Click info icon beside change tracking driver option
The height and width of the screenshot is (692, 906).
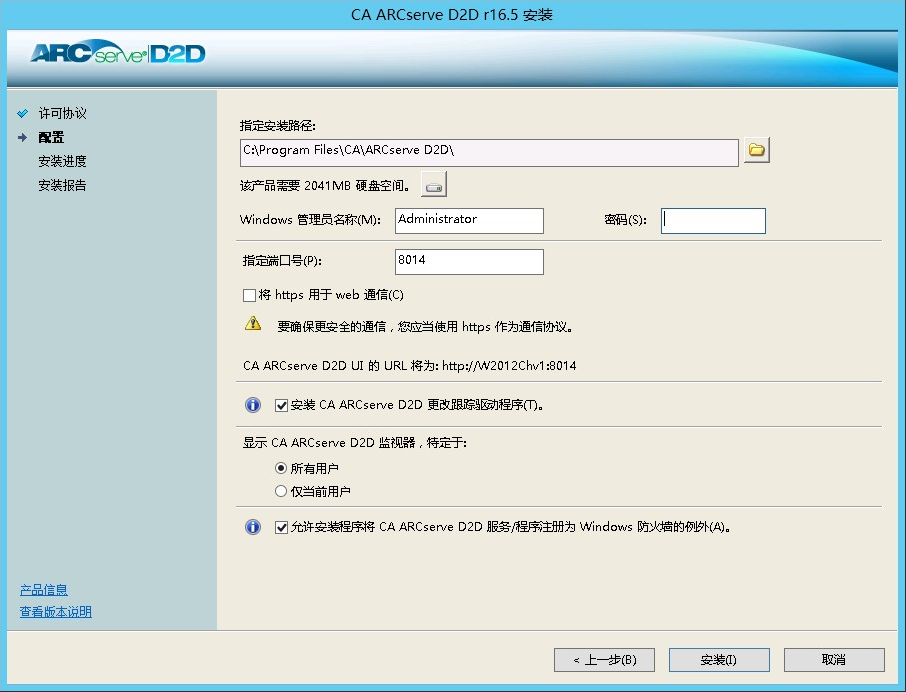(254, 405)
